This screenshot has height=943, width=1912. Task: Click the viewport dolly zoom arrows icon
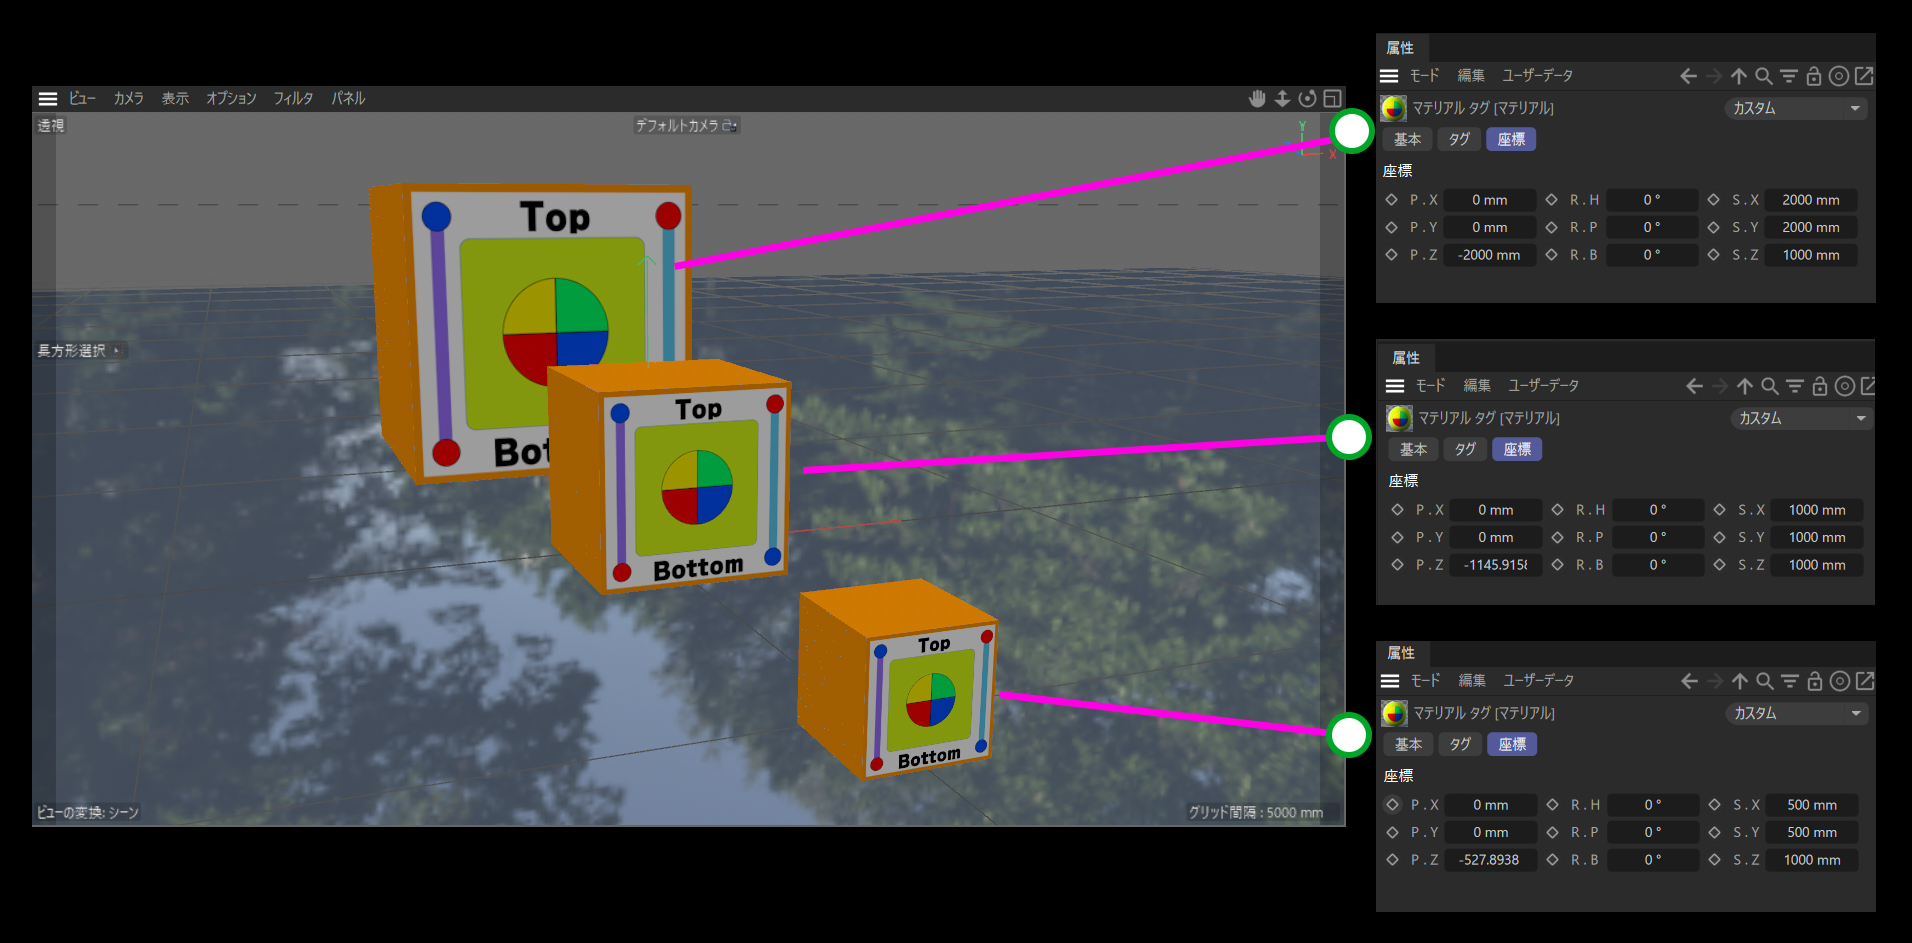[x=1282, y=98]
